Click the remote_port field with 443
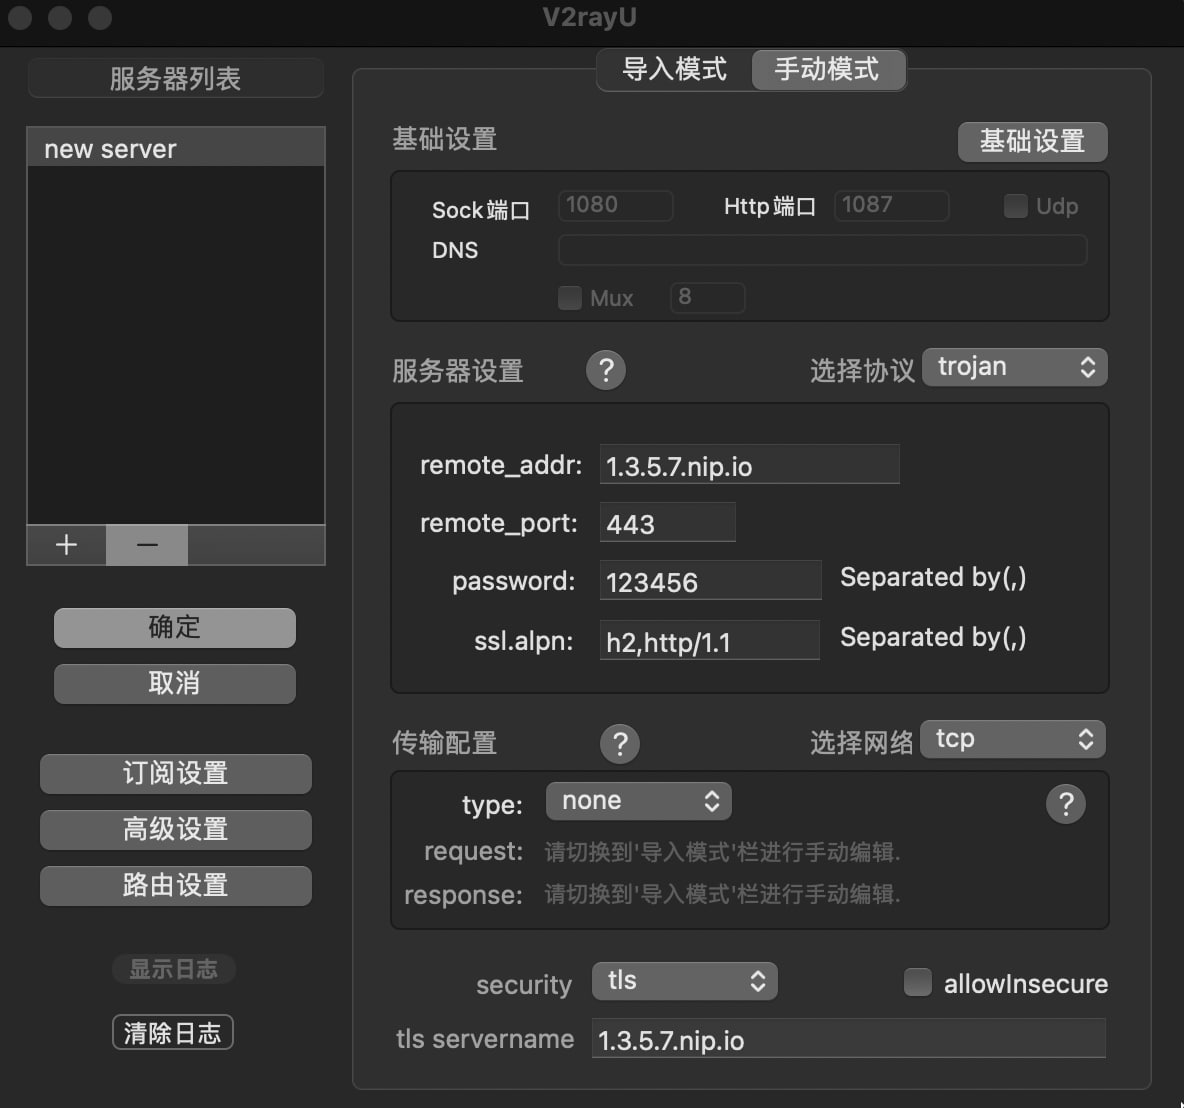This screenshot has width=1184, height=1108. coord(668,523)
